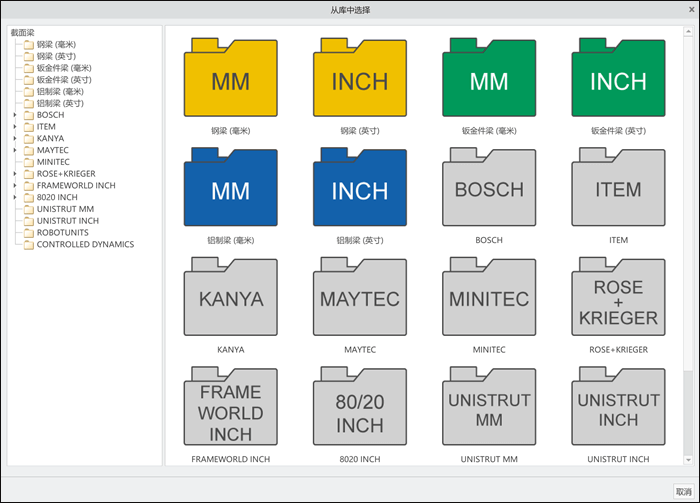700x503 pixels.
Task: Select the KANYA row in the left tree
Action: (44, 138)
